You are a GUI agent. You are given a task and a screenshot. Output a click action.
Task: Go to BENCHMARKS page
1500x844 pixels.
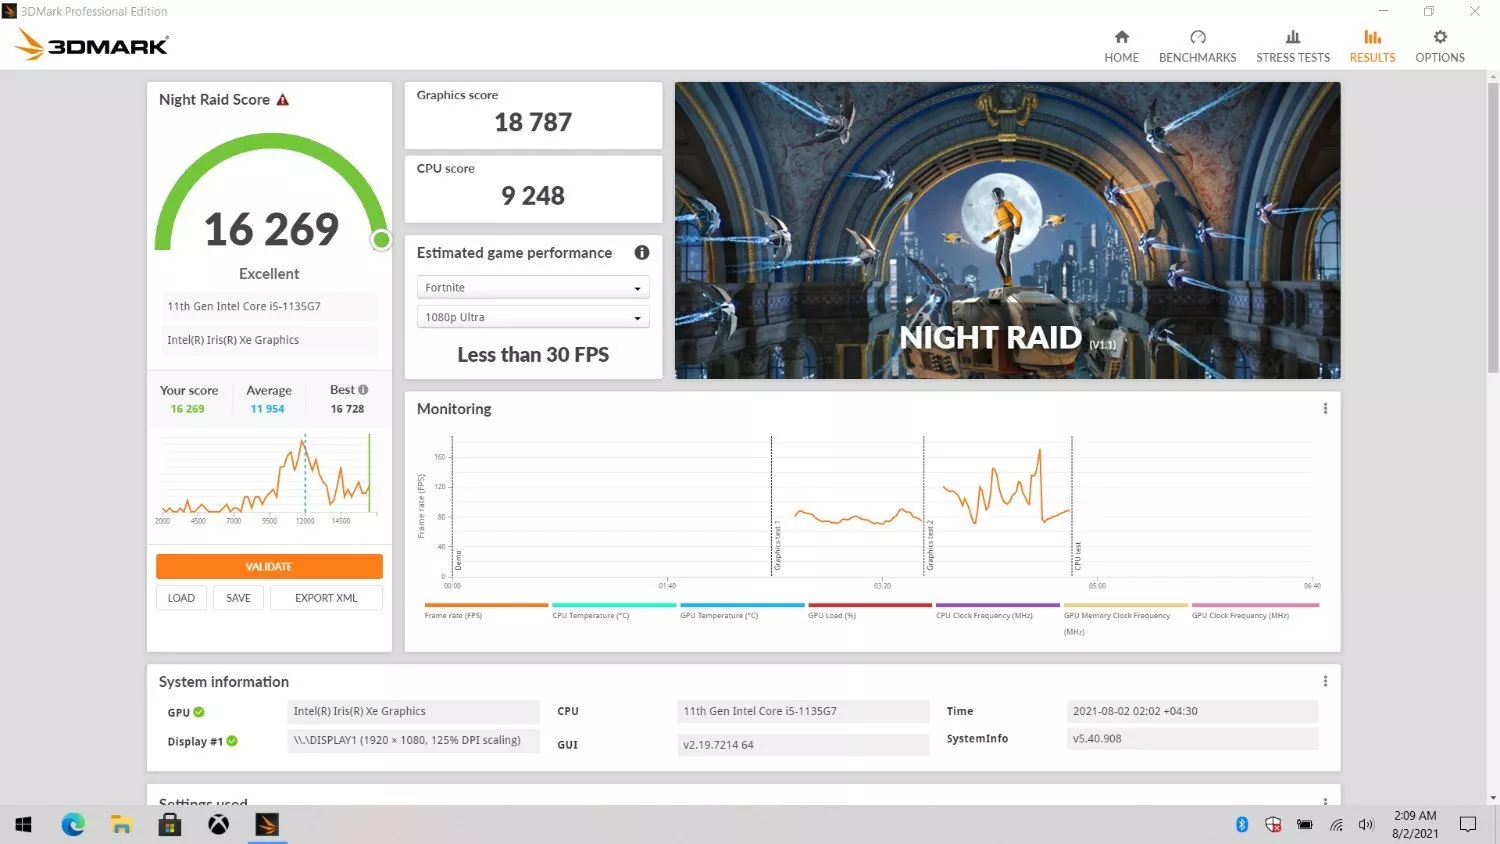[x=1197, y=46]
